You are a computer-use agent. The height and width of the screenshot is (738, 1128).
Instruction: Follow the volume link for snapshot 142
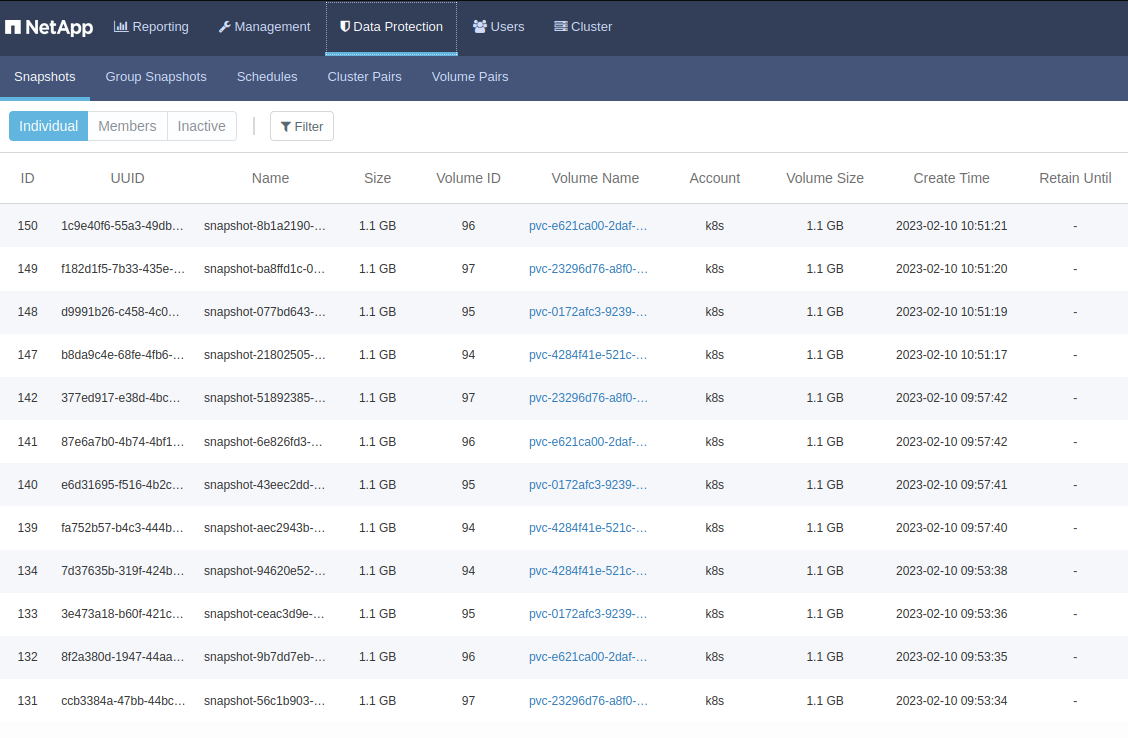point(588,398)
